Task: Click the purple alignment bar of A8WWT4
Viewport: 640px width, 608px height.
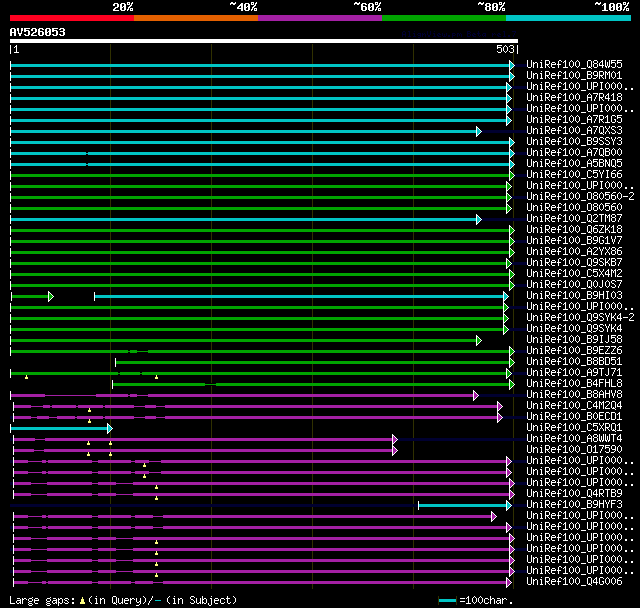Action: point(203,439)
